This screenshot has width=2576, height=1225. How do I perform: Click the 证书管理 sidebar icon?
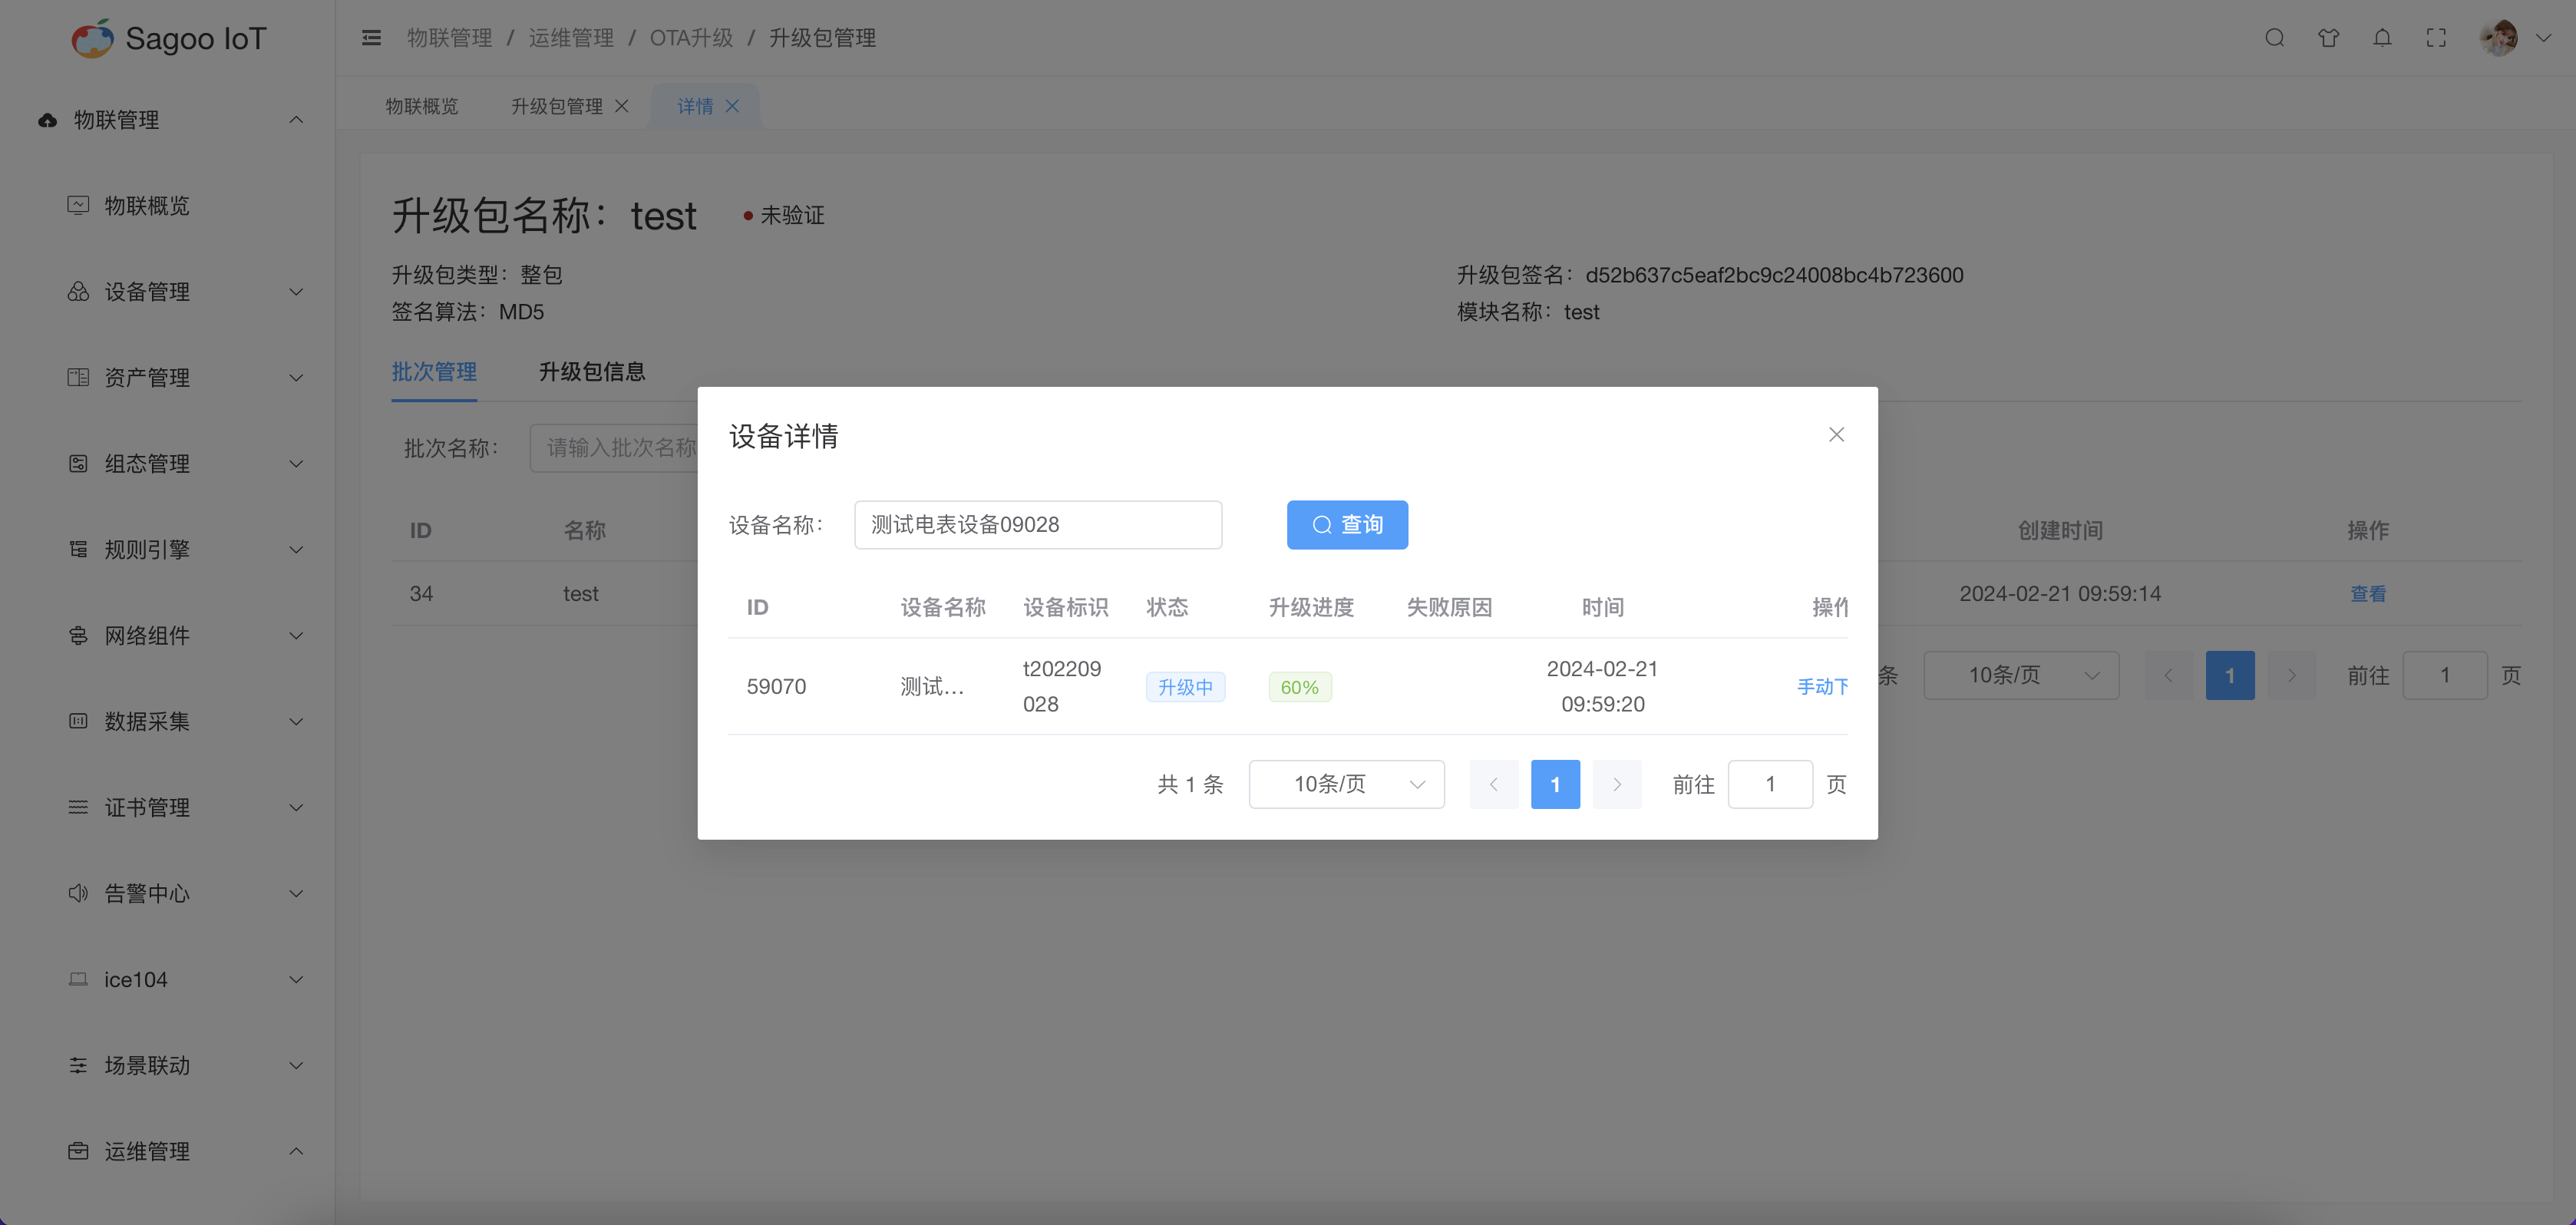tap(78, 807)
